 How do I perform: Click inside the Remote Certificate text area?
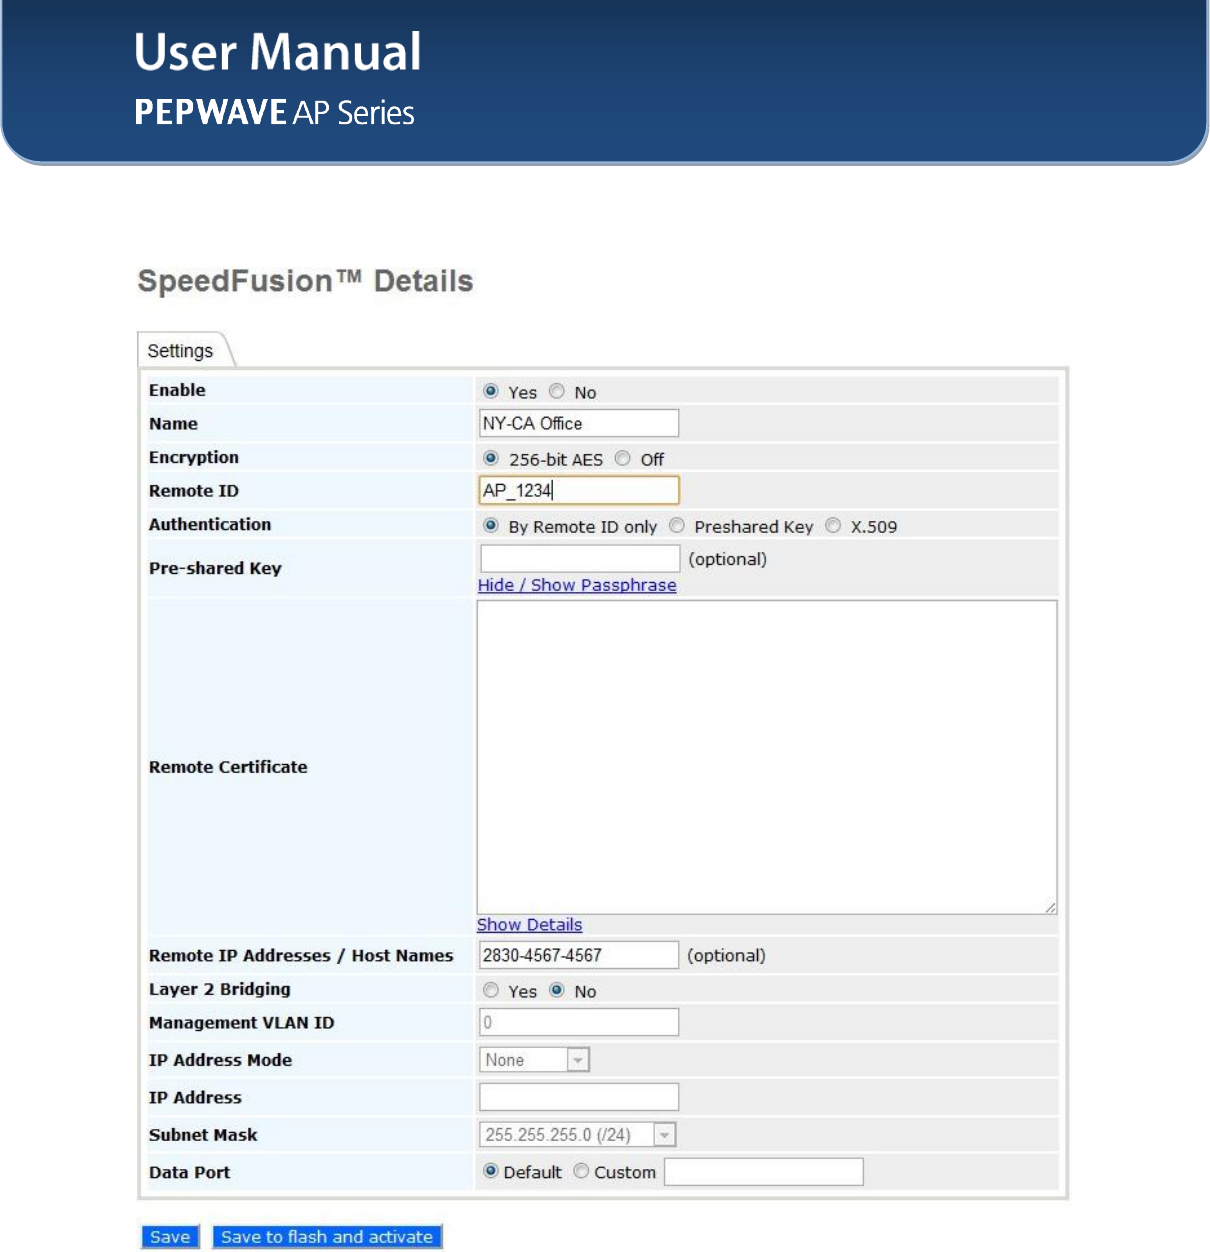point(767,757)
